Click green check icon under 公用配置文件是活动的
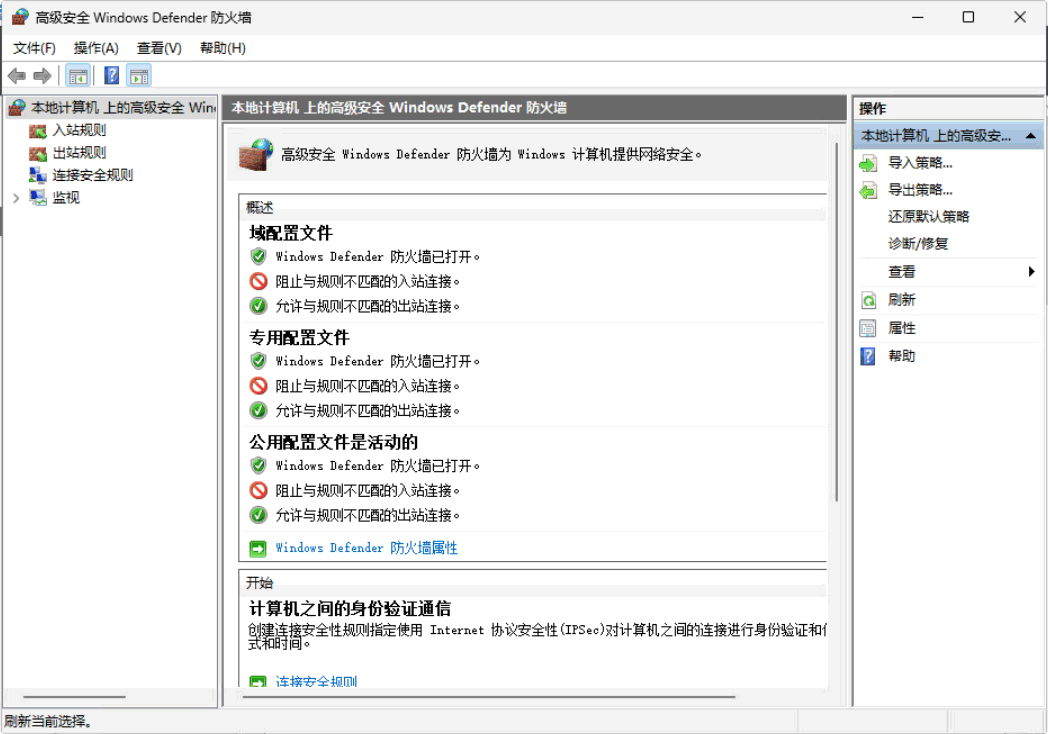This screenshot has width=1048, height=734. 258,515
